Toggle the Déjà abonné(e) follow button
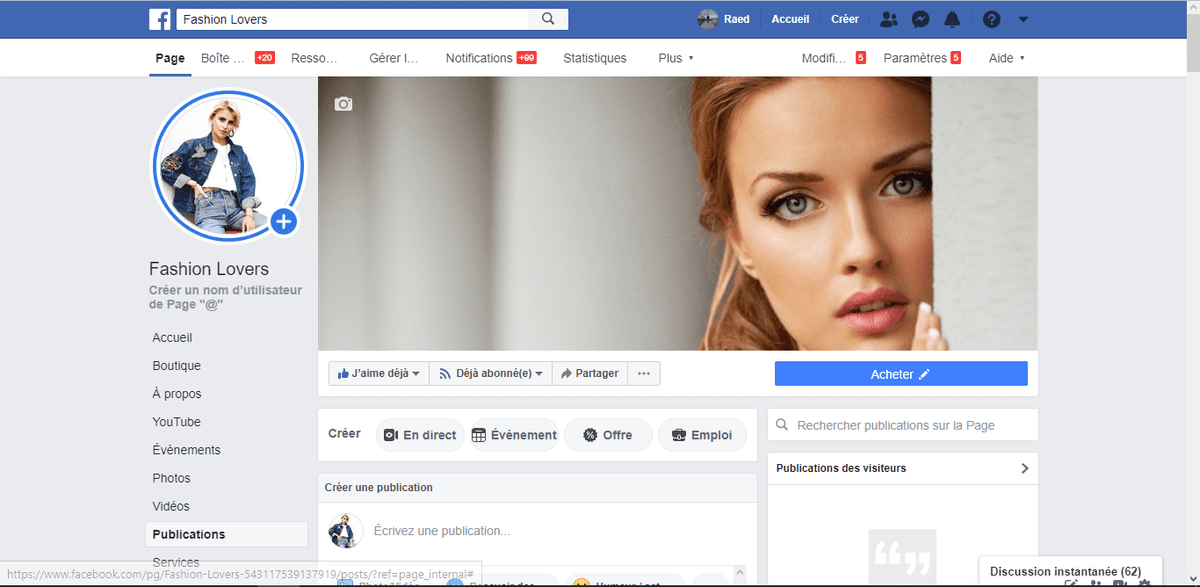The width and height of the screenshot is (1200, 587). tap(490, 373)
